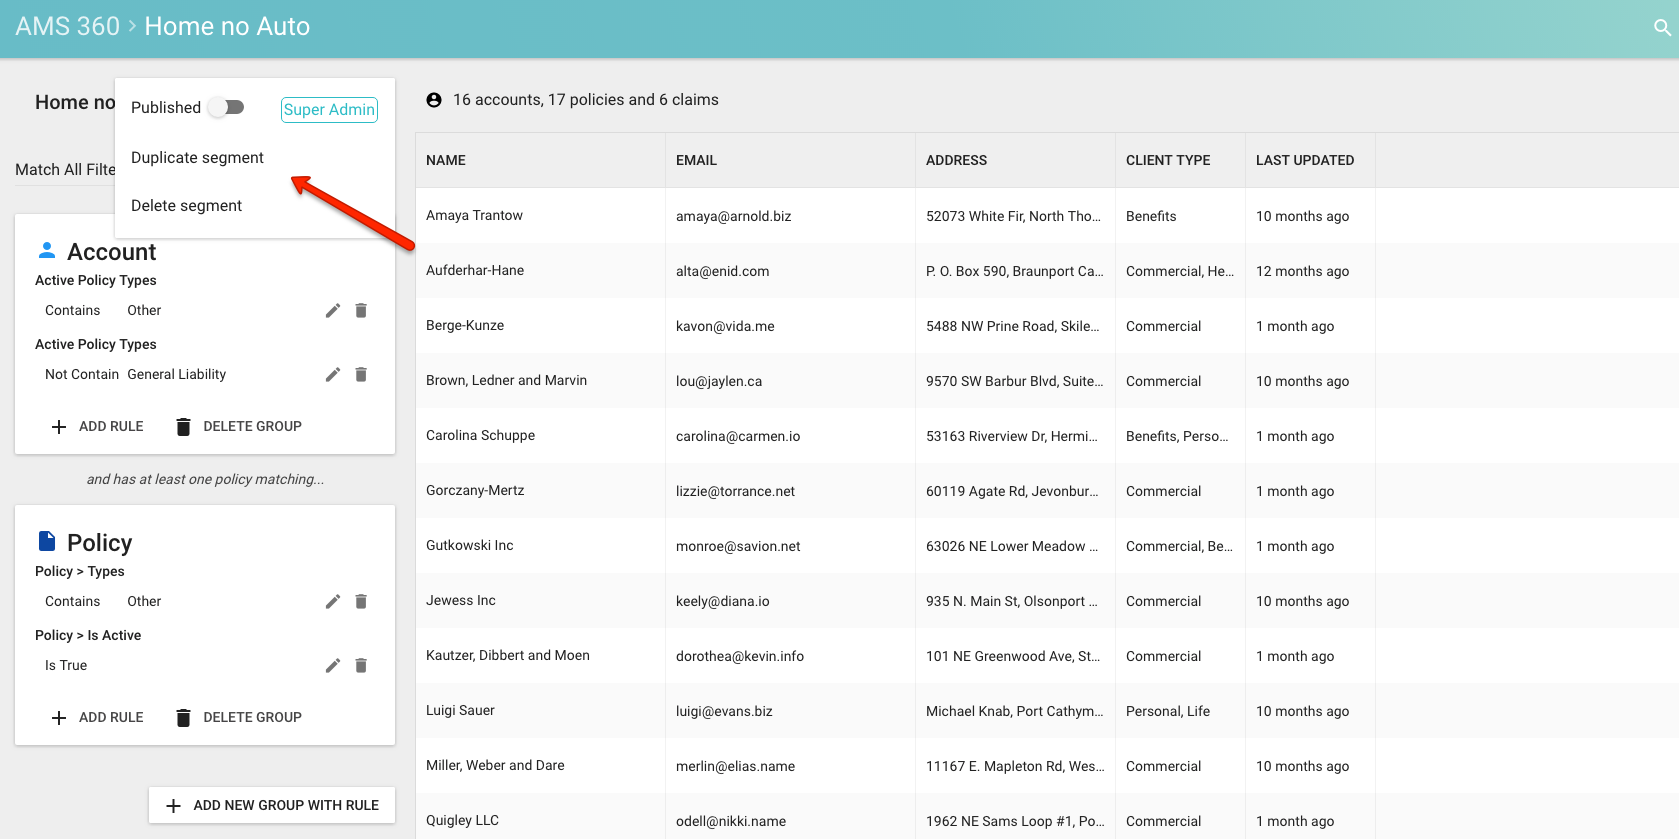This screenshot has height=839, width=1679.
Task: Toggle the Published switch
Action: [x=226, y=107]
